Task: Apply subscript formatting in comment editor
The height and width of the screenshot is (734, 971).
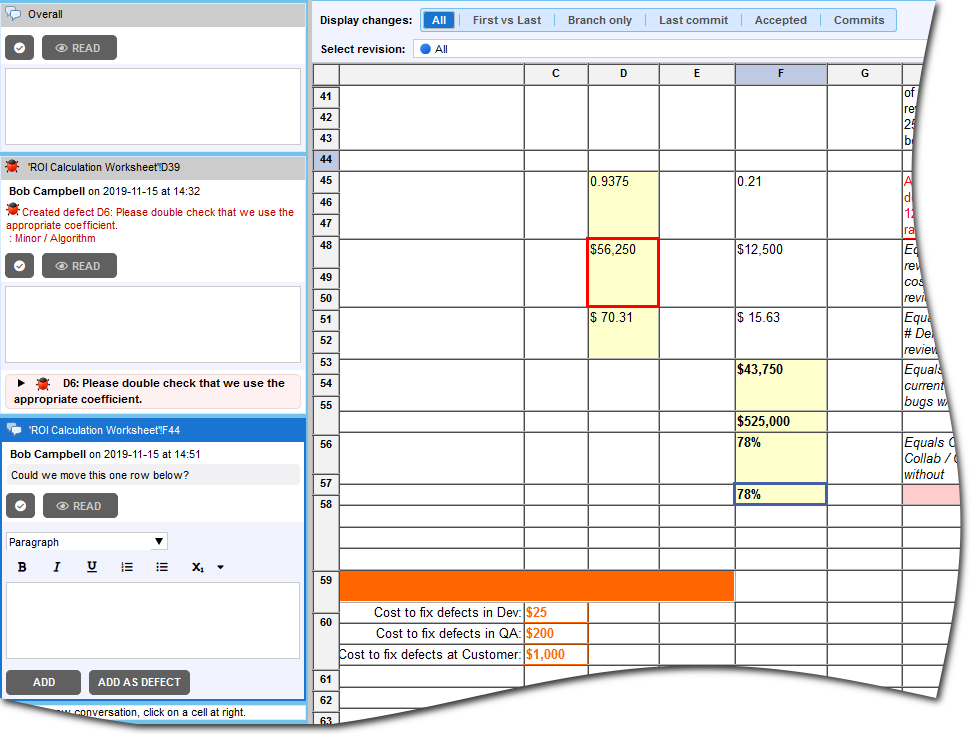Action: coord(198,567)
